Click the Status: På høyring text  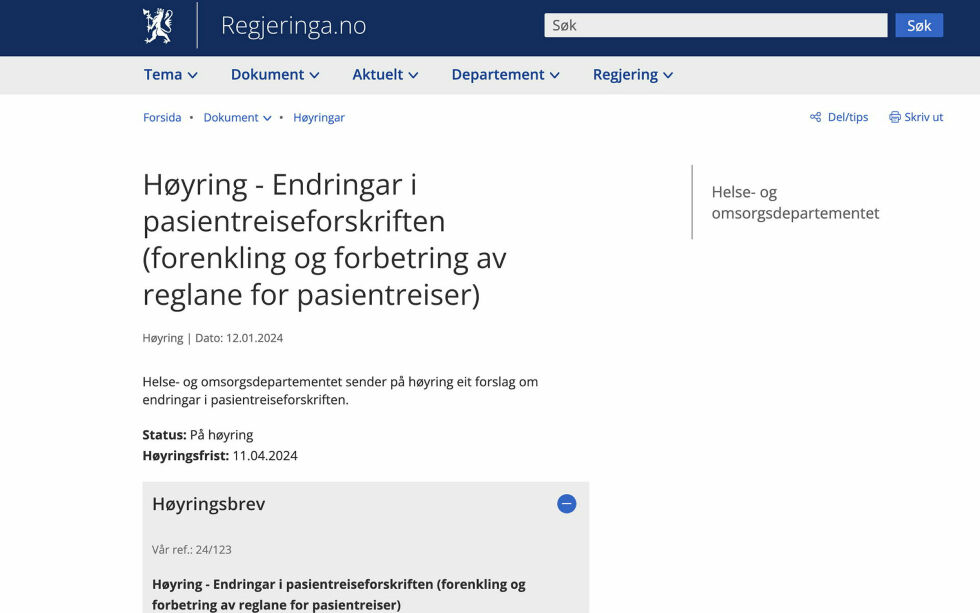198,435
